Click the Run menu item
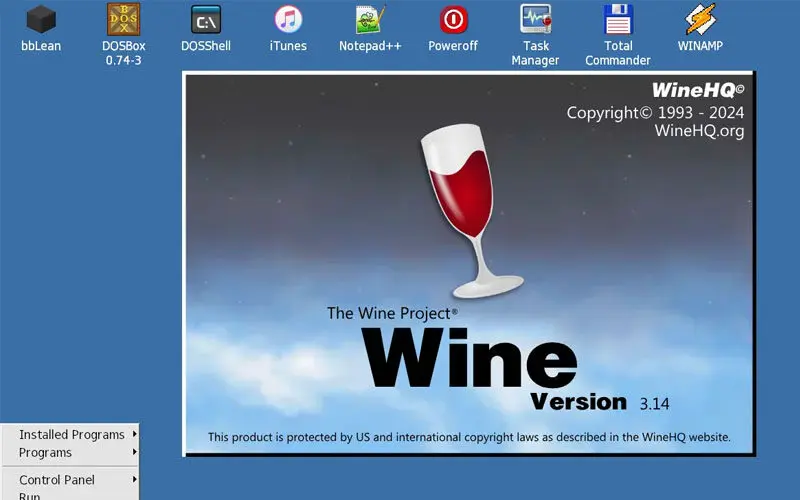 30,496
